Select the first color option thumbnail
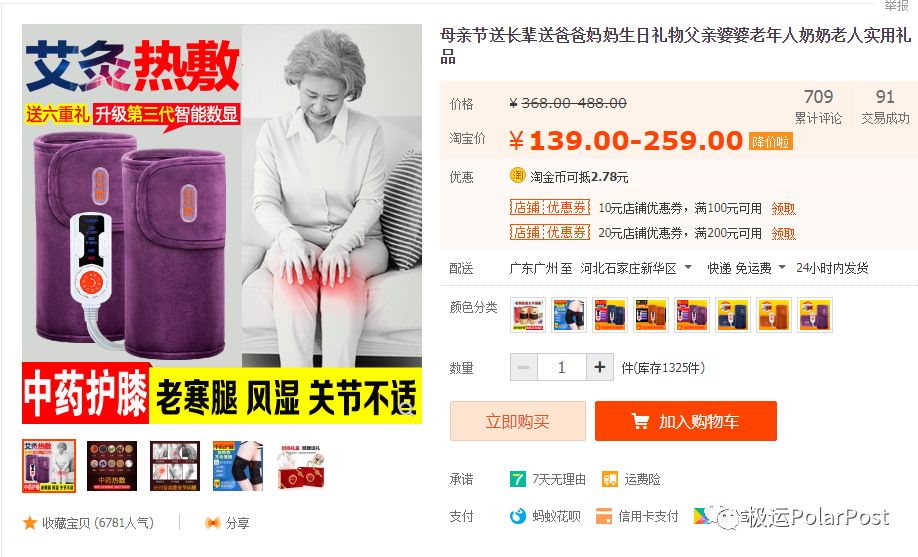The height and width of the screenshot is (557, 918). click(x=527, y=315)
